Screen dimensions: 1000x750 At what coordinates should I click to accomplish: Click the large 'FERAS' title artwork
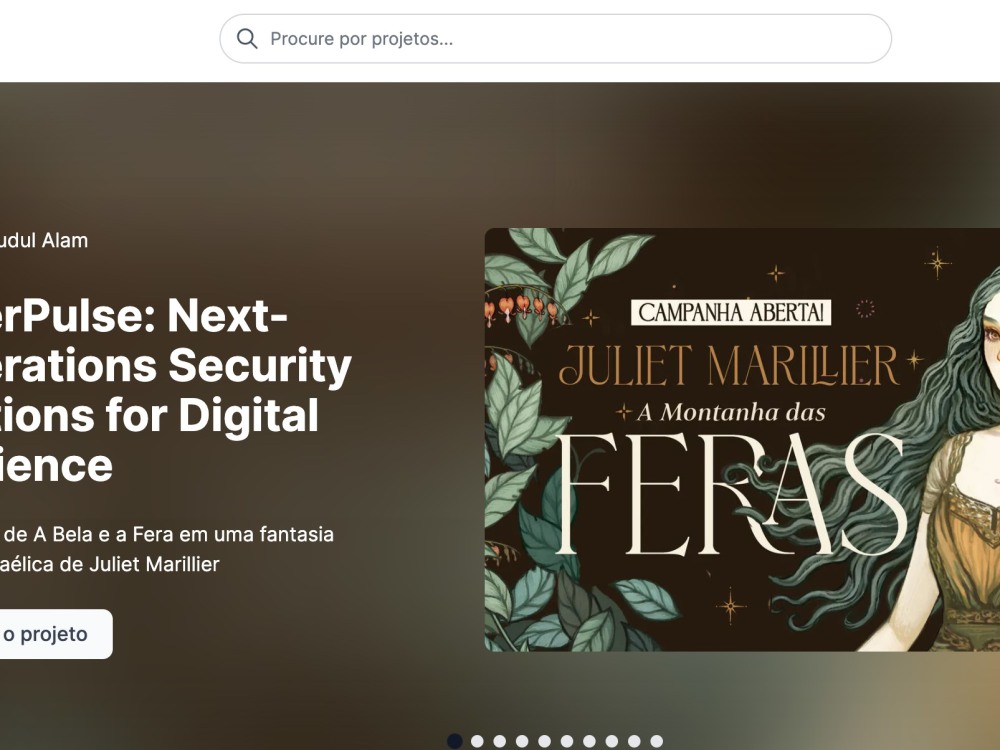(731, 494)
